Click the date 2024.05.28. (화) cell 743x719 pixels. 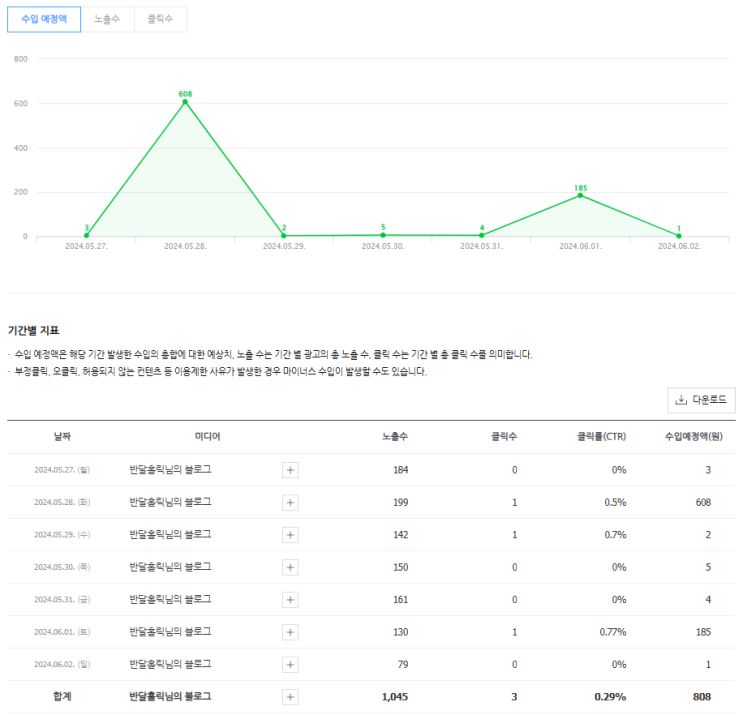(62, 502)
